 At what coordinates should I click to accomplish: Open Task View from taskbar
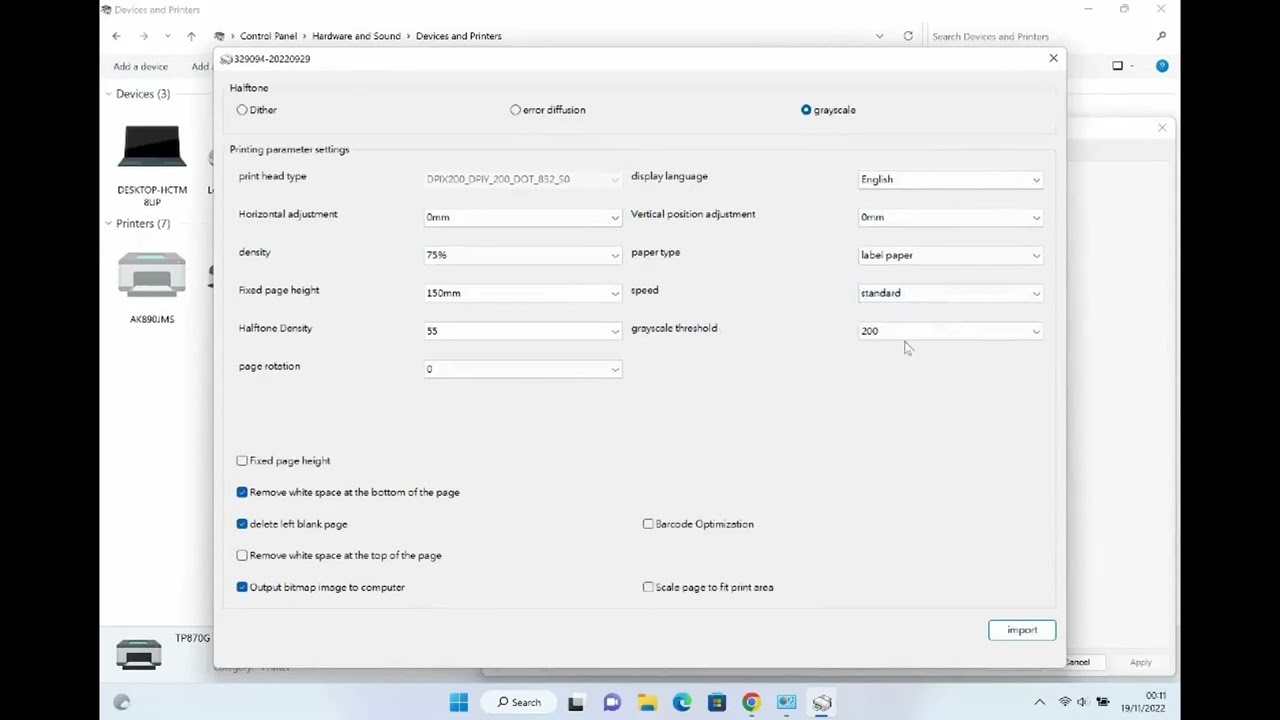[x=576, y=702]
